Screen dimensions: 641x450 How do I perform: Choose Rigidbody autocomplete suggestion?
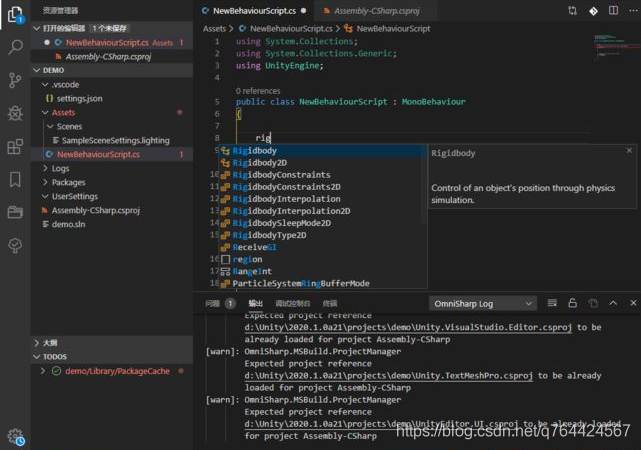(x=323, y=150)
